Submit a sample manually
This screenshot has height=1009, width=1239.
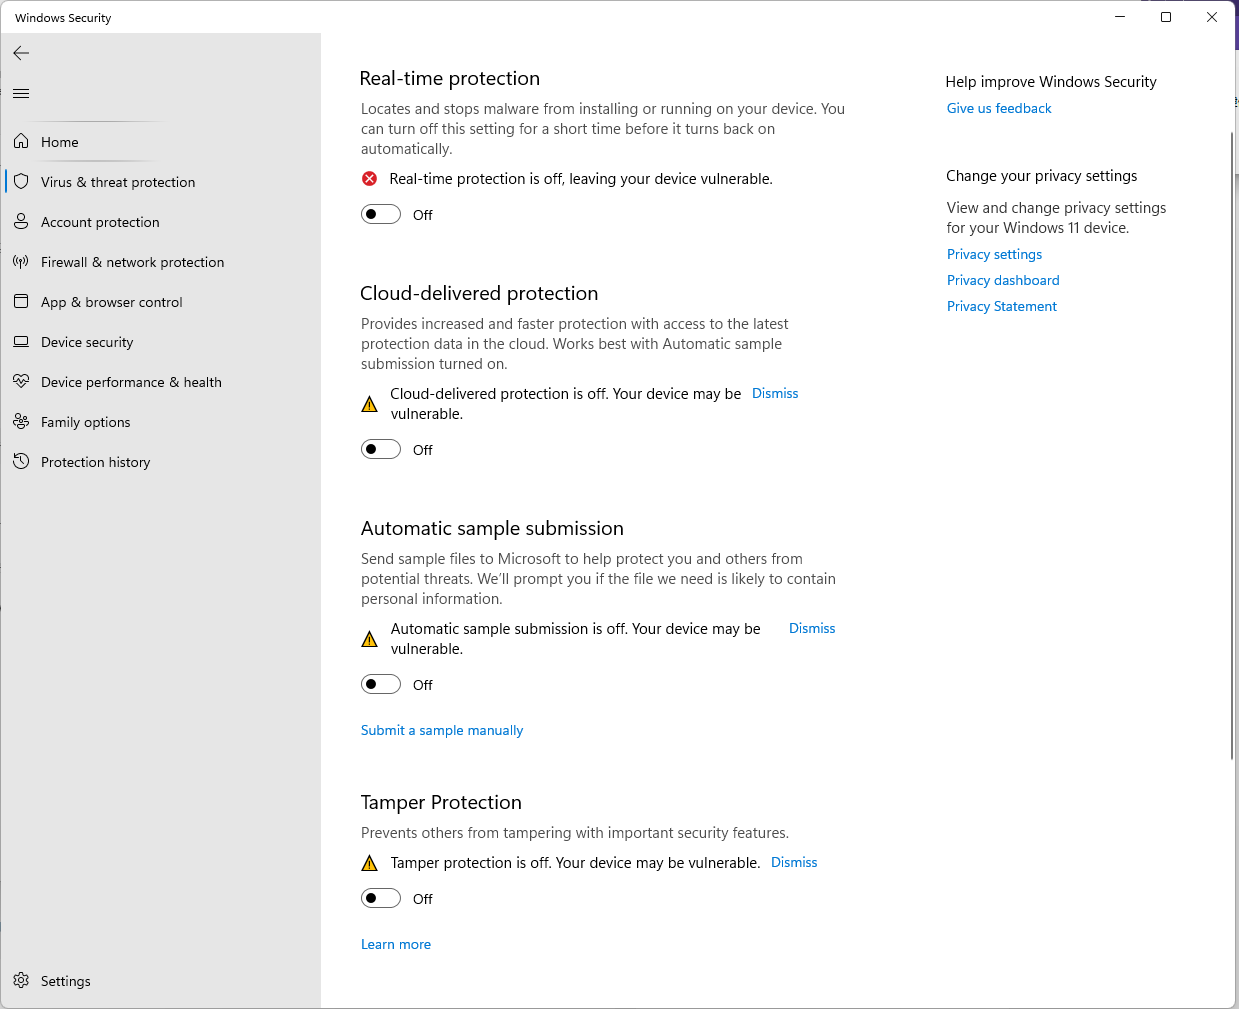[x=441, y=730]
